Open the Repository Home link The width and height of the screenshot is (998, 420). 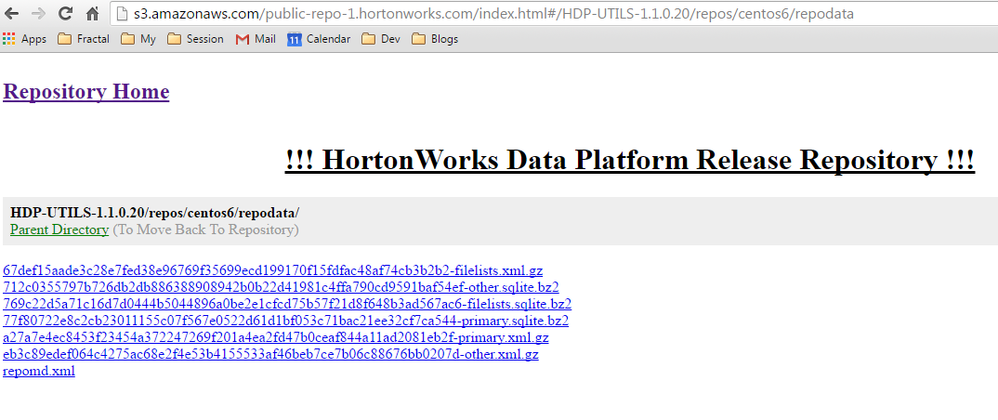click(x=86, y=92)
